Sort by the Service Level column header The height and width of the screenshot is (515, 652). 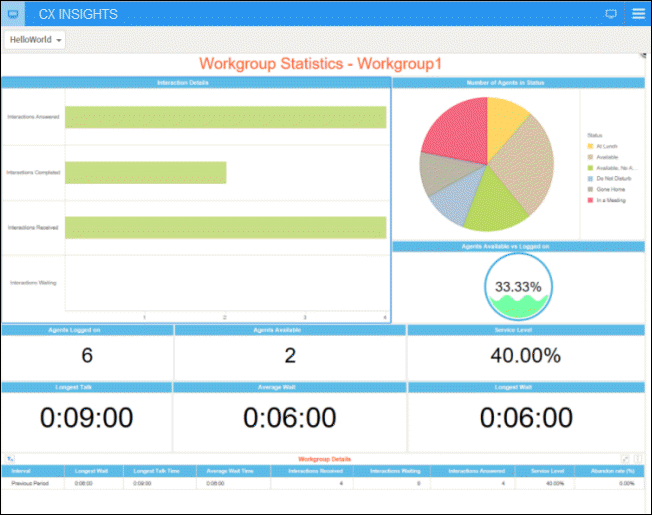pos(549,469)
